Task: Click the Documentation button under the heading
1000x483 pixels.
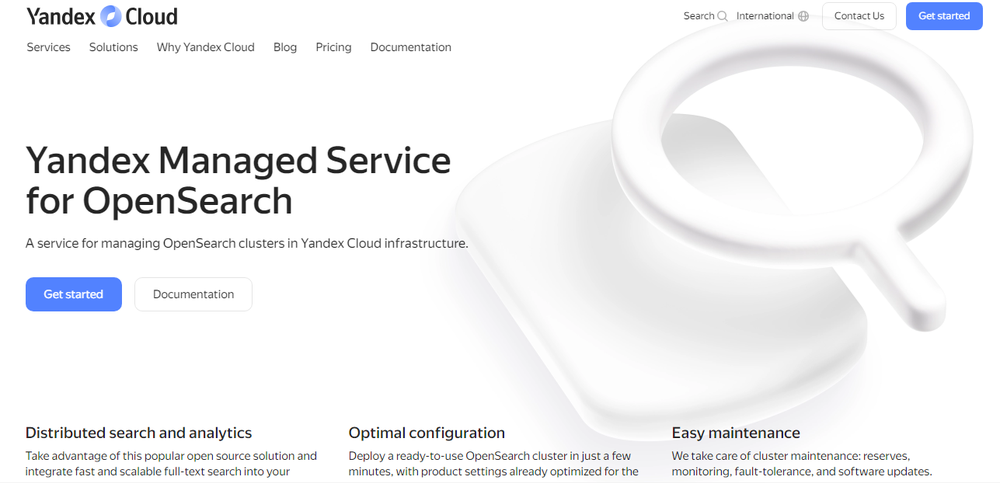Action: [x=193, y=294]
